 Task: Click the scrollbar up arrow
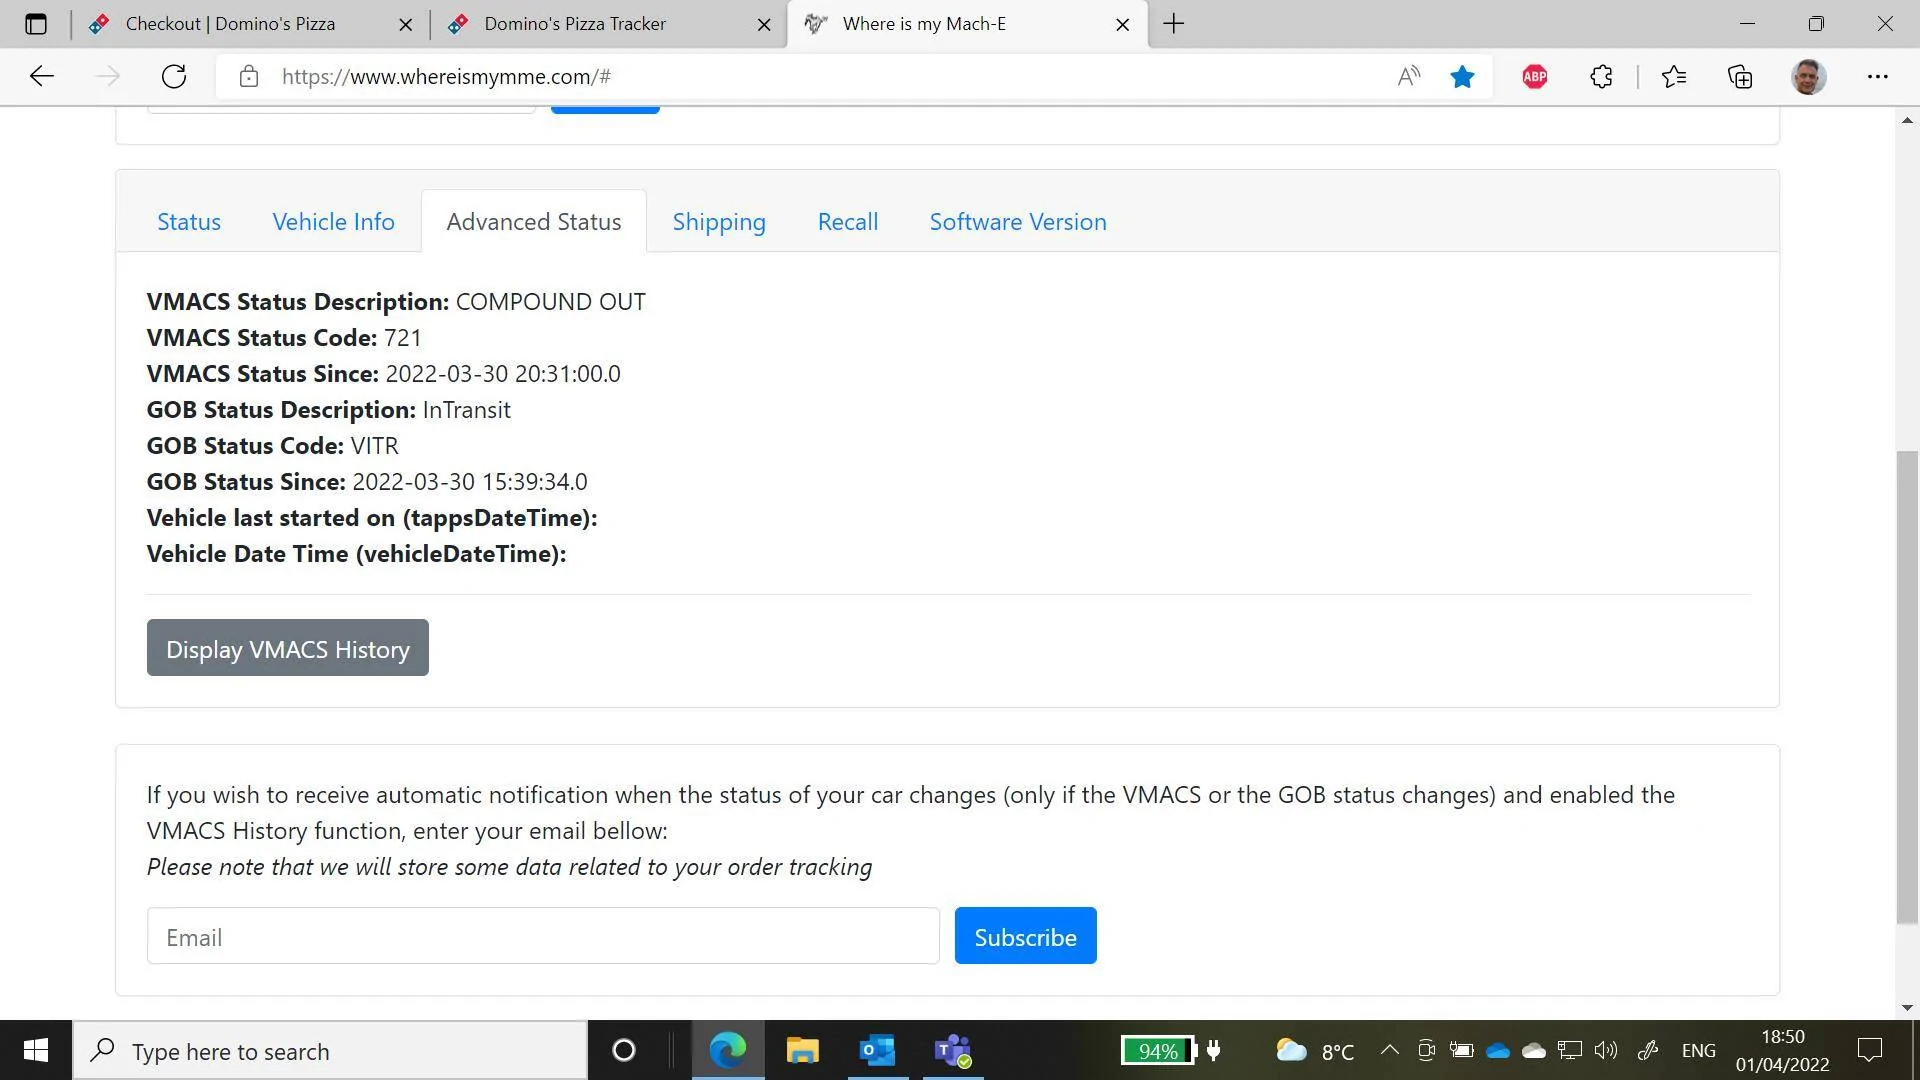coord(1907,120)
